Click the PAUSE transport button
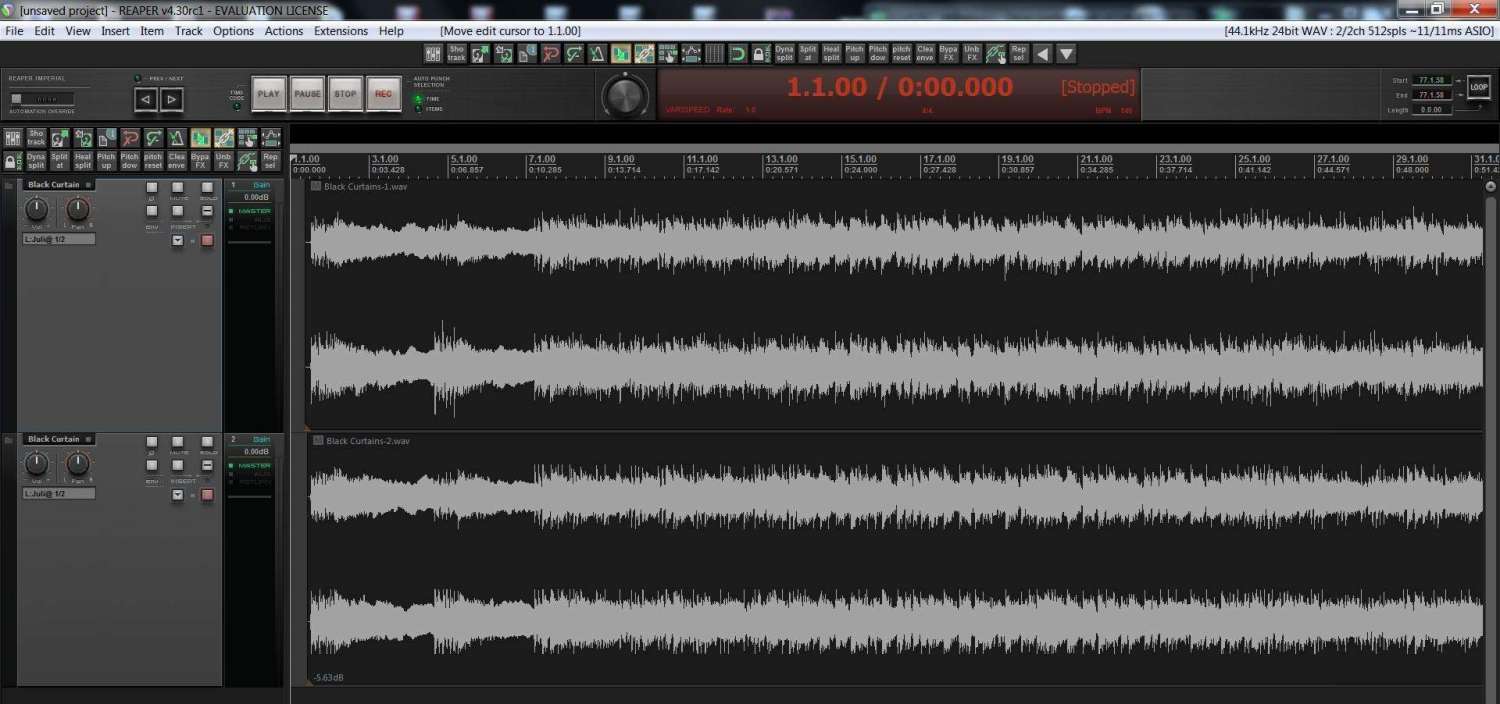 pyautogui.click(x=307, y=94)
